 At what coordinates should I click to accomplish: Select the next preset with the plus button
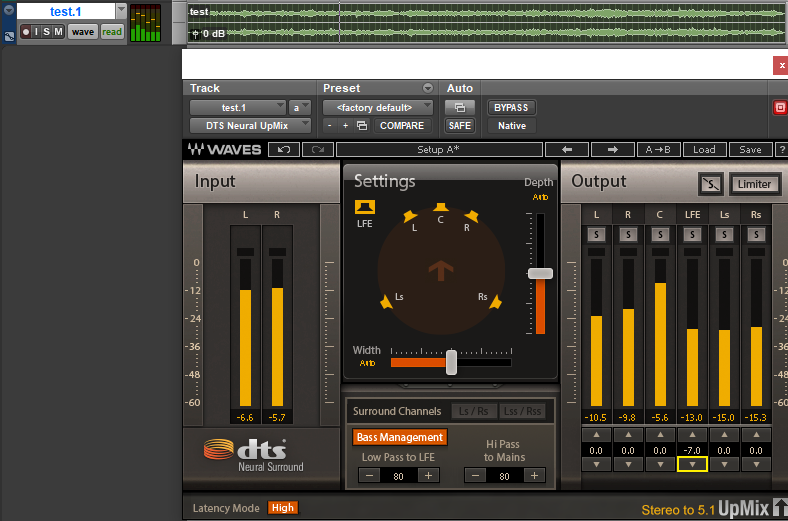point(345,126)
